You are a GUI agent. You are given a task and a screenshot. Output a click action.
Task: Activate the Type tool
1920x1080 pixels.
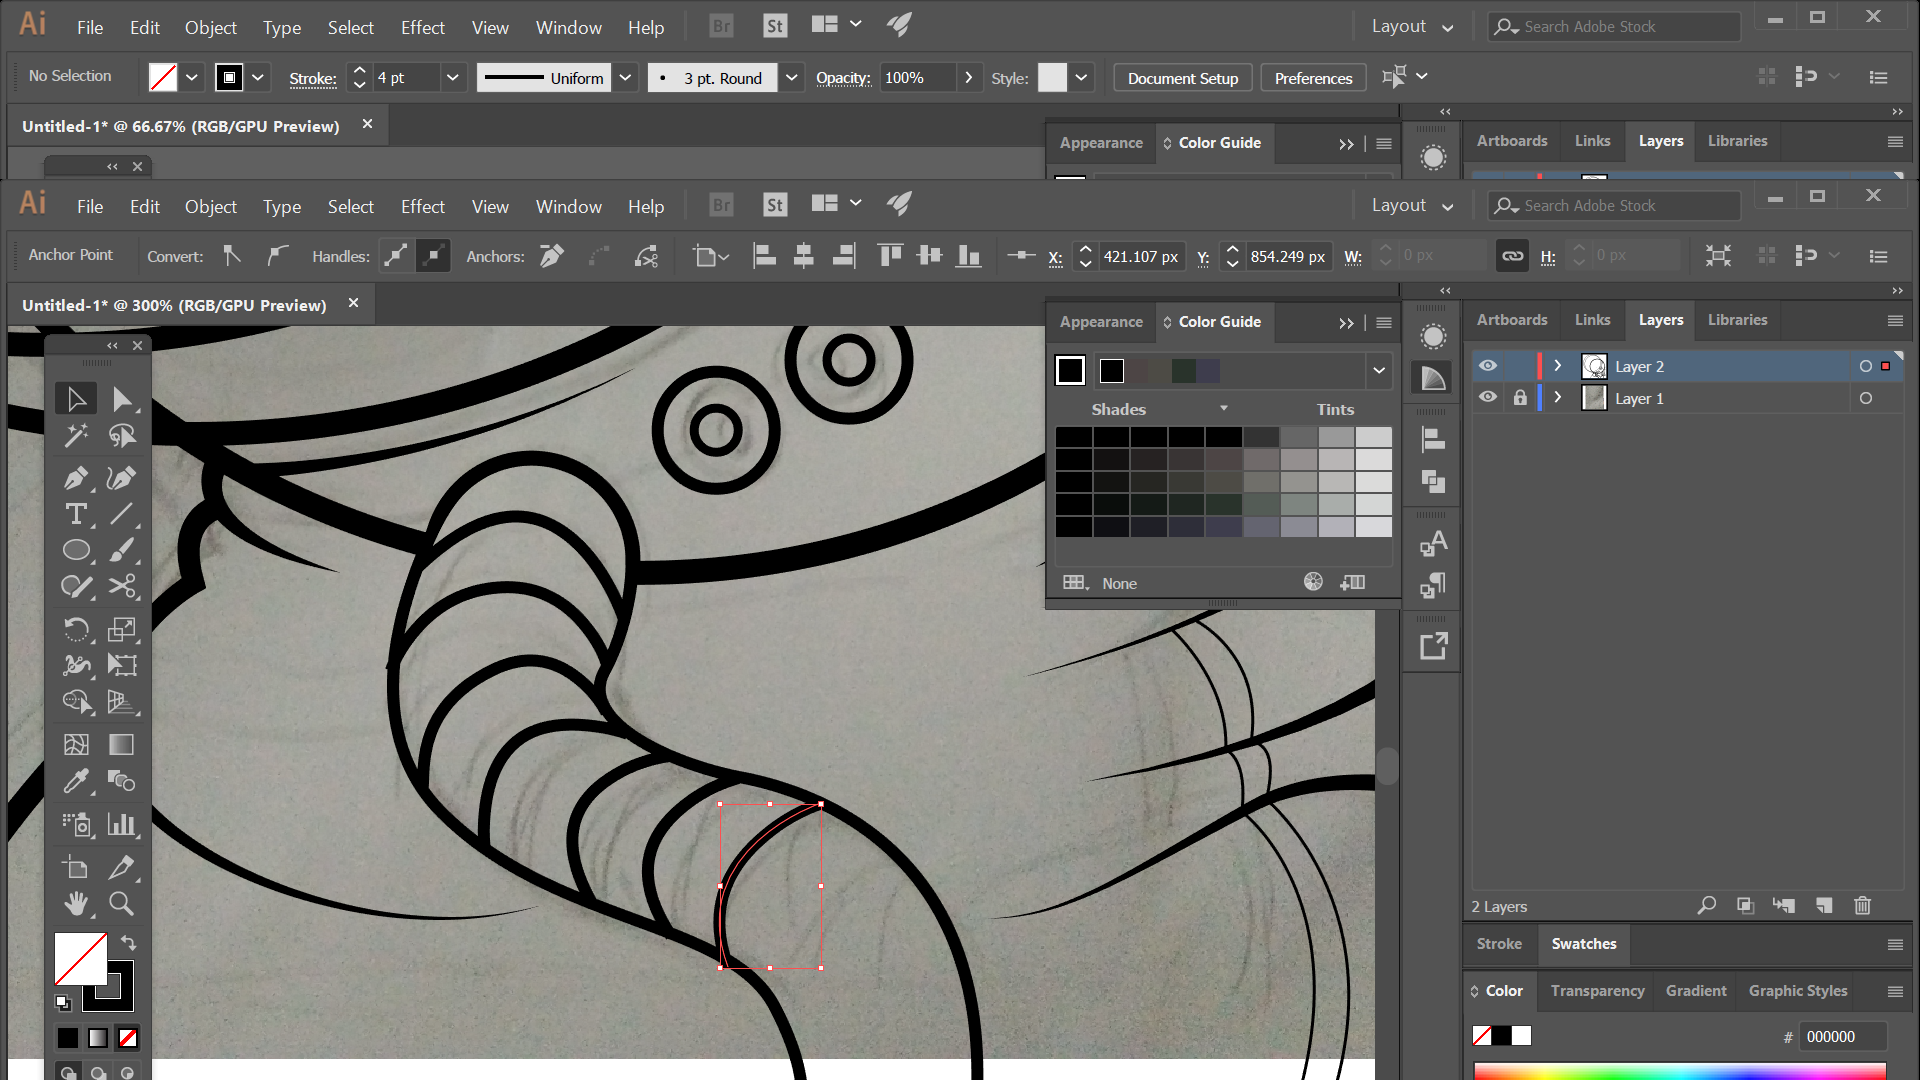(76, 514)
